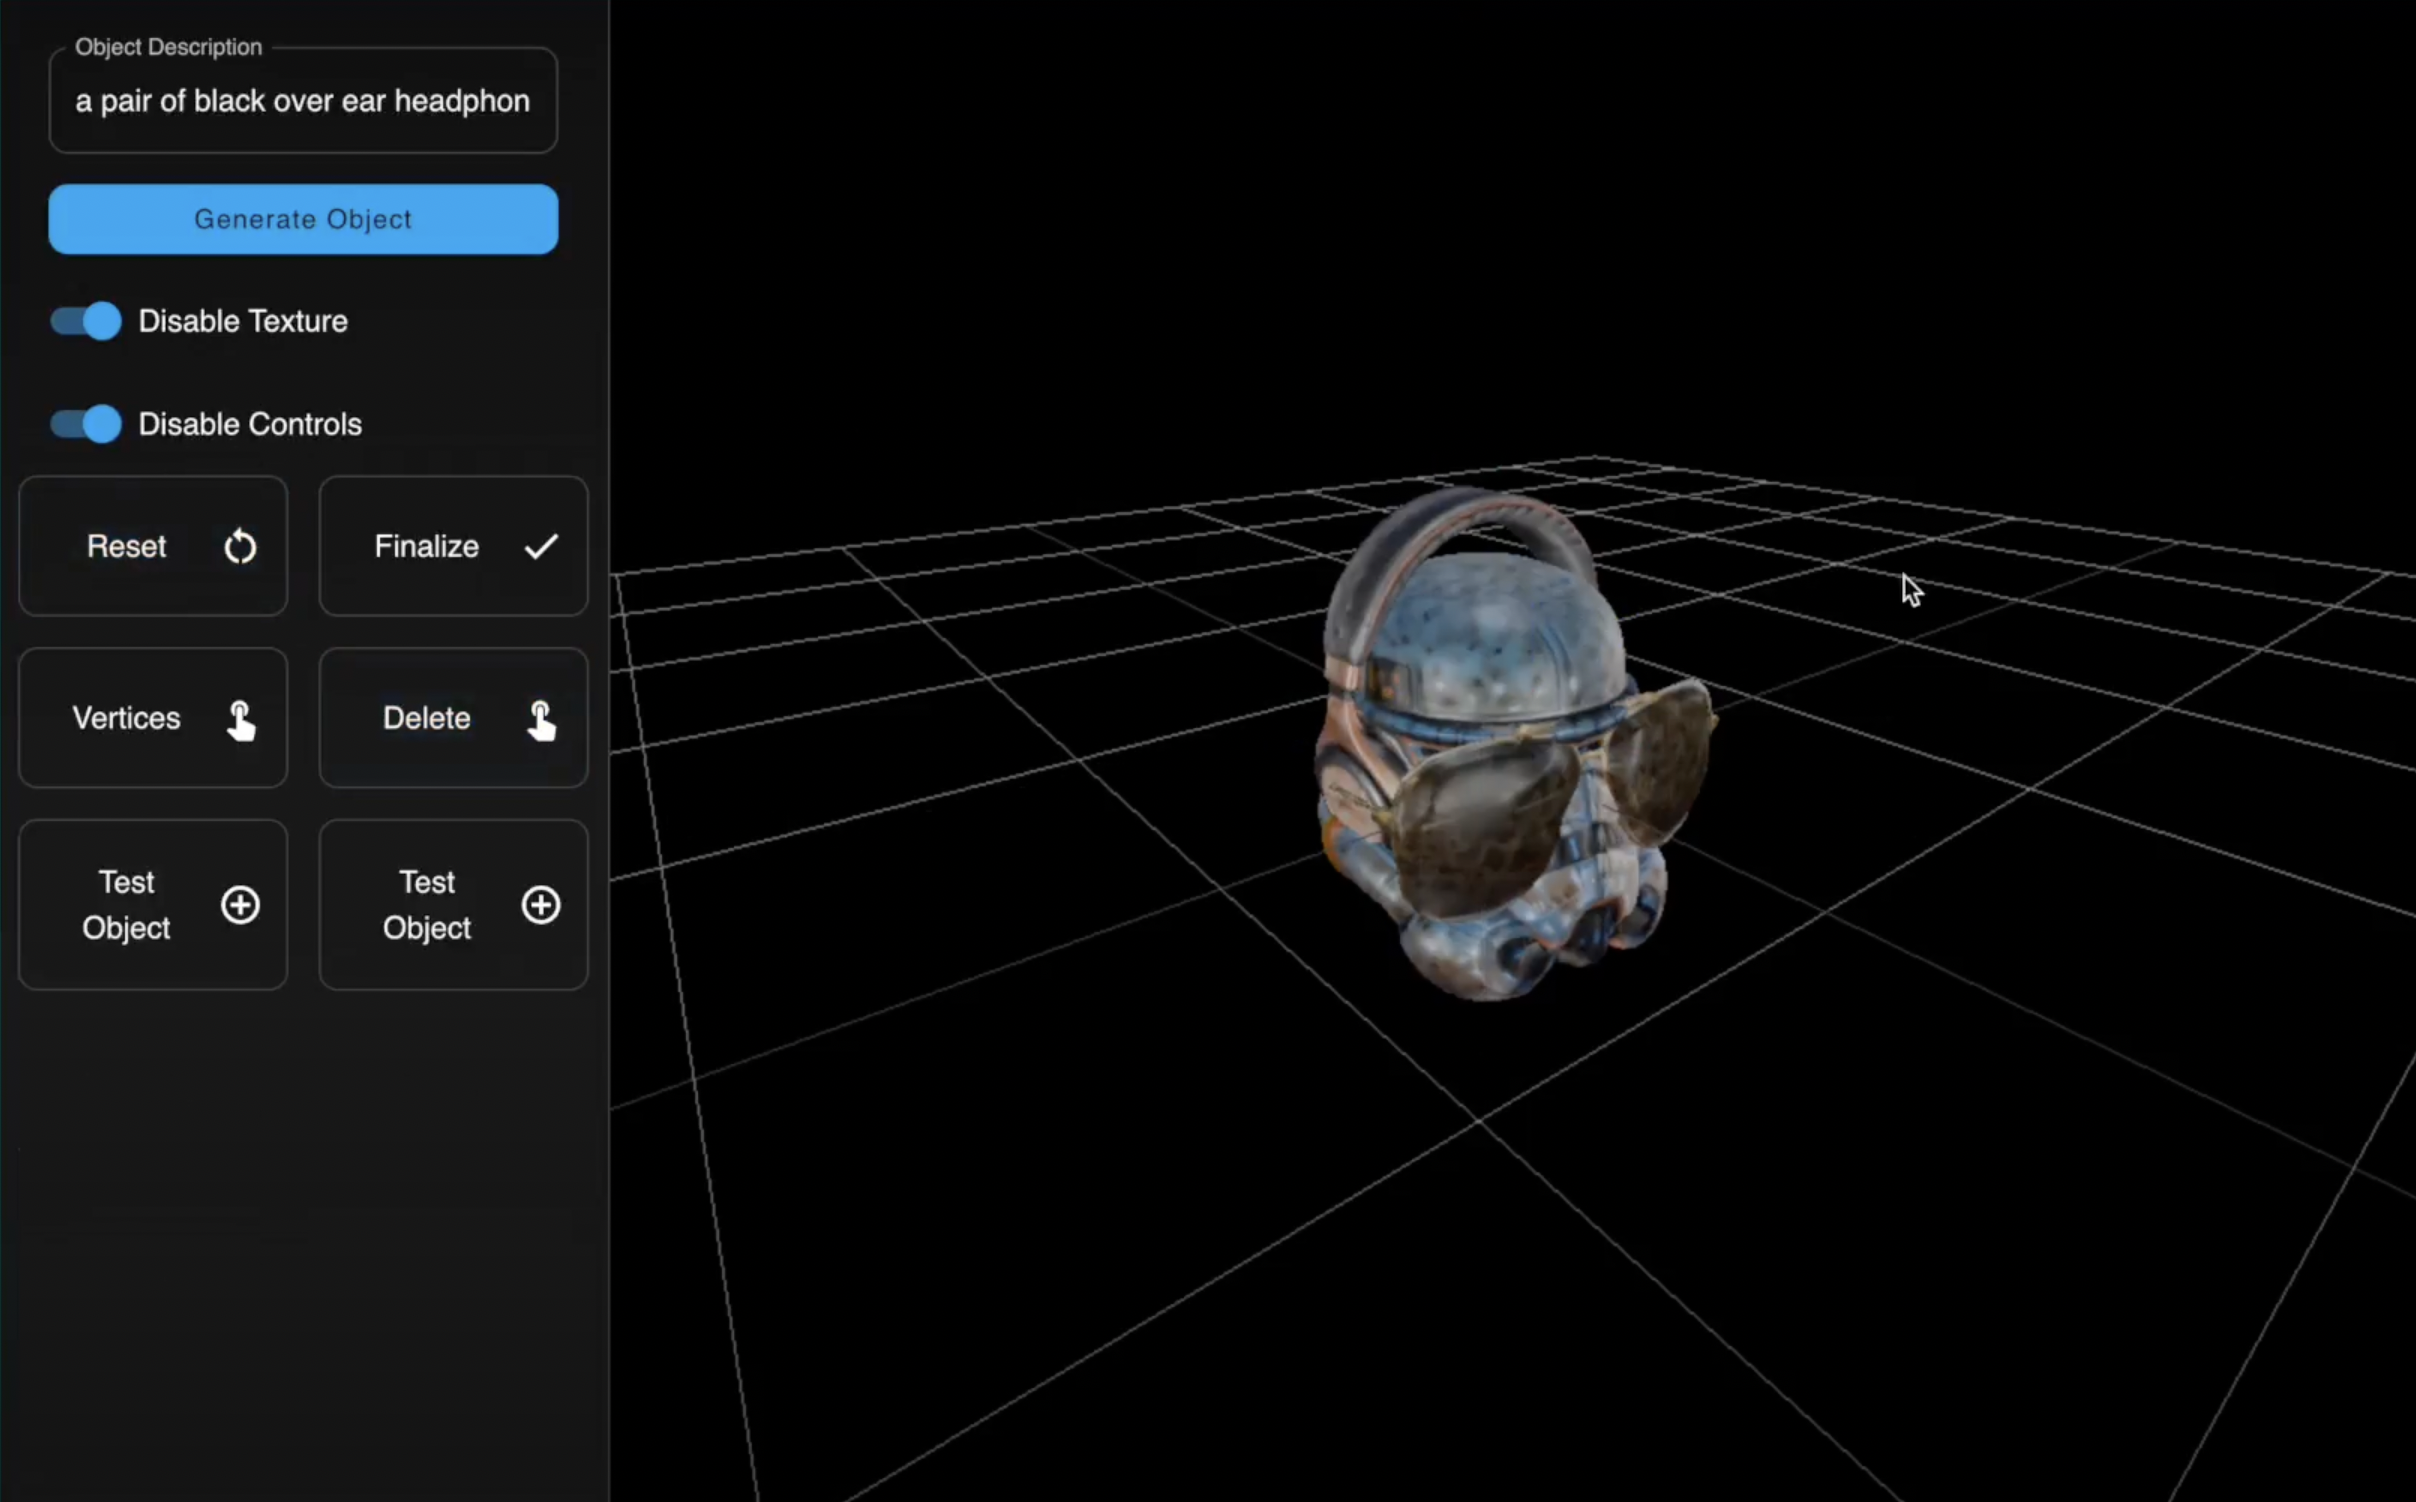Toggle the Disable Controls switch

pyautogui.click(x=86, y=424)
